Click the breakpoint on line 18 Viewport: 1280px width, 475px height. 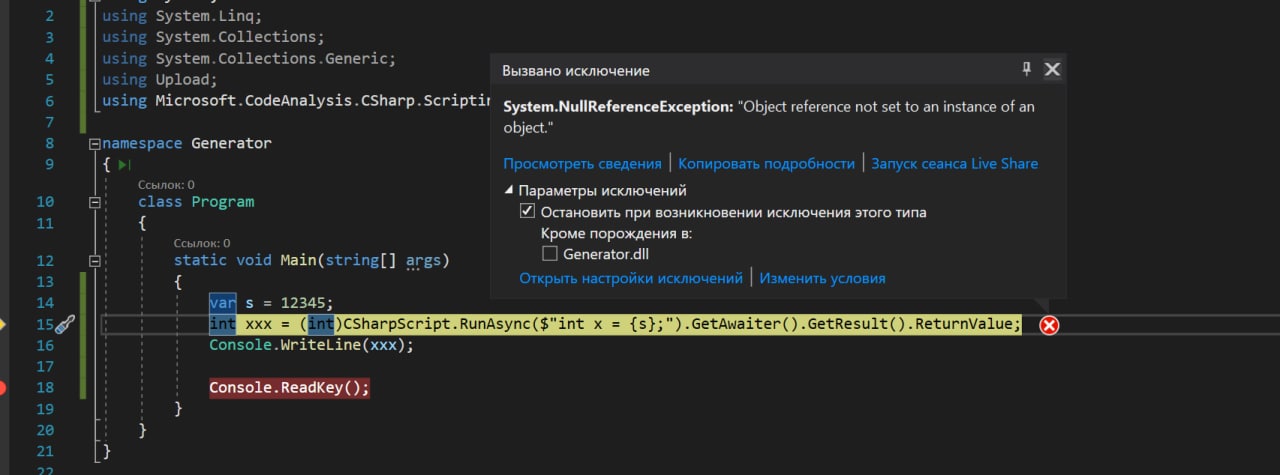(2, 387)
